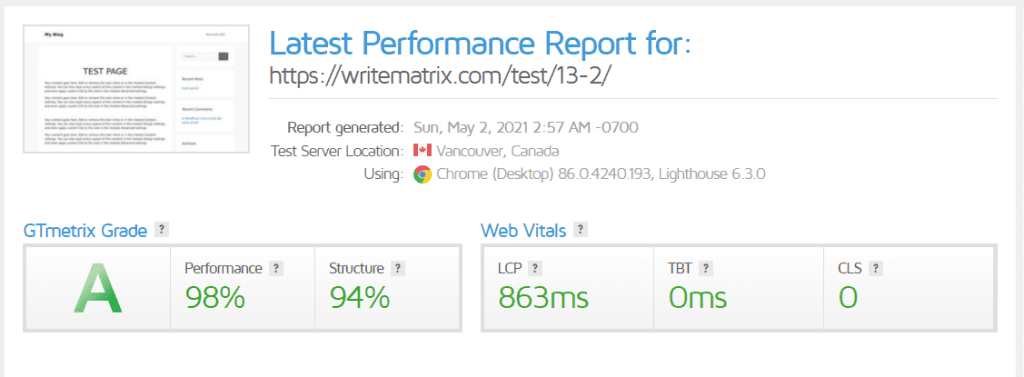The width and height of the screenshot is (1024, 377).
Task: Click the 863ms LCP value
Action: pos(543,298)
